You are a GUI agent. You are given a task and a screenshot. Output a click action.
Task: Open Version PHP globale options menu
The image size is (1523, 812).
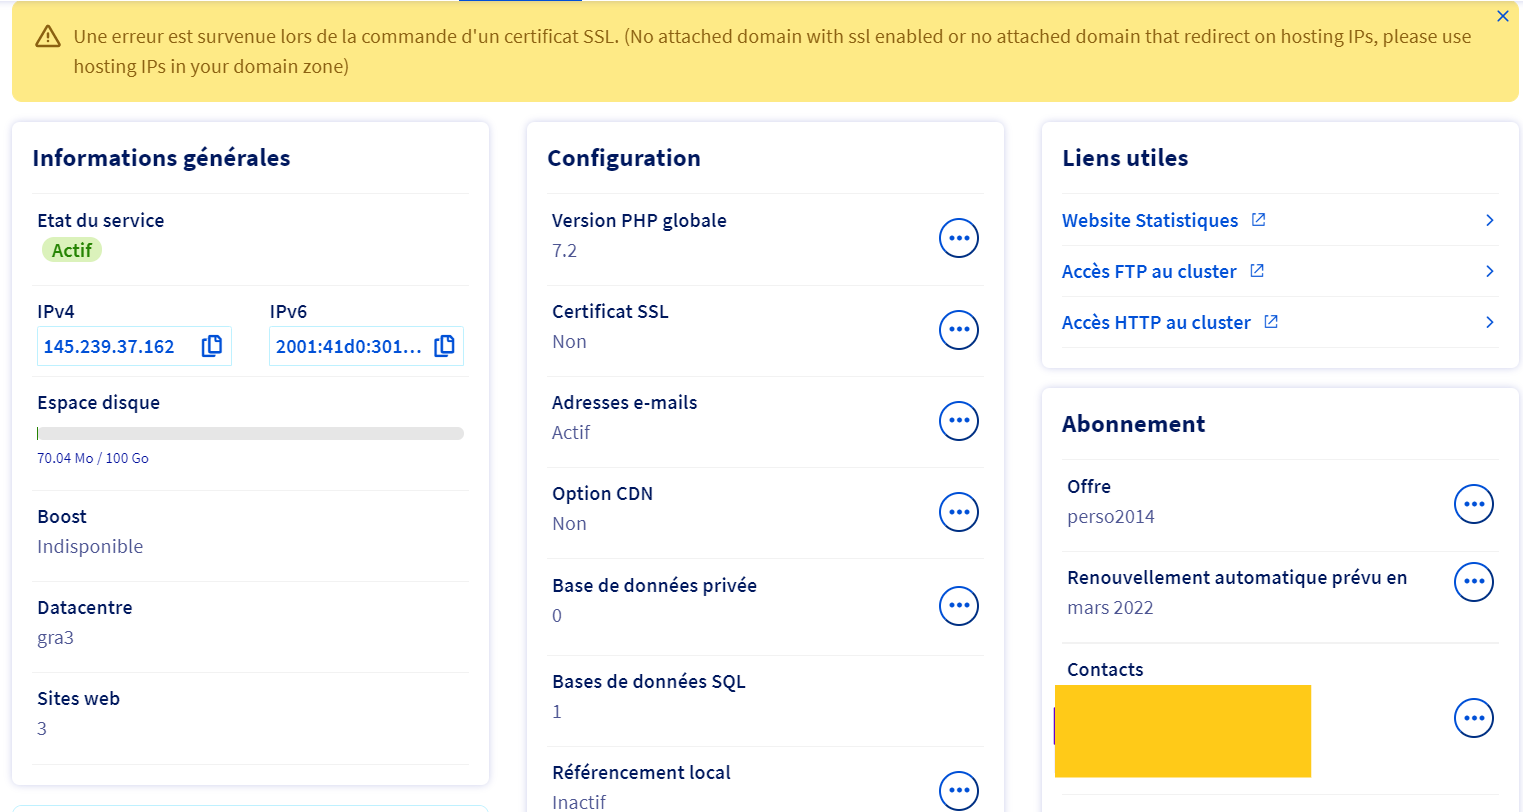(958, 238)
